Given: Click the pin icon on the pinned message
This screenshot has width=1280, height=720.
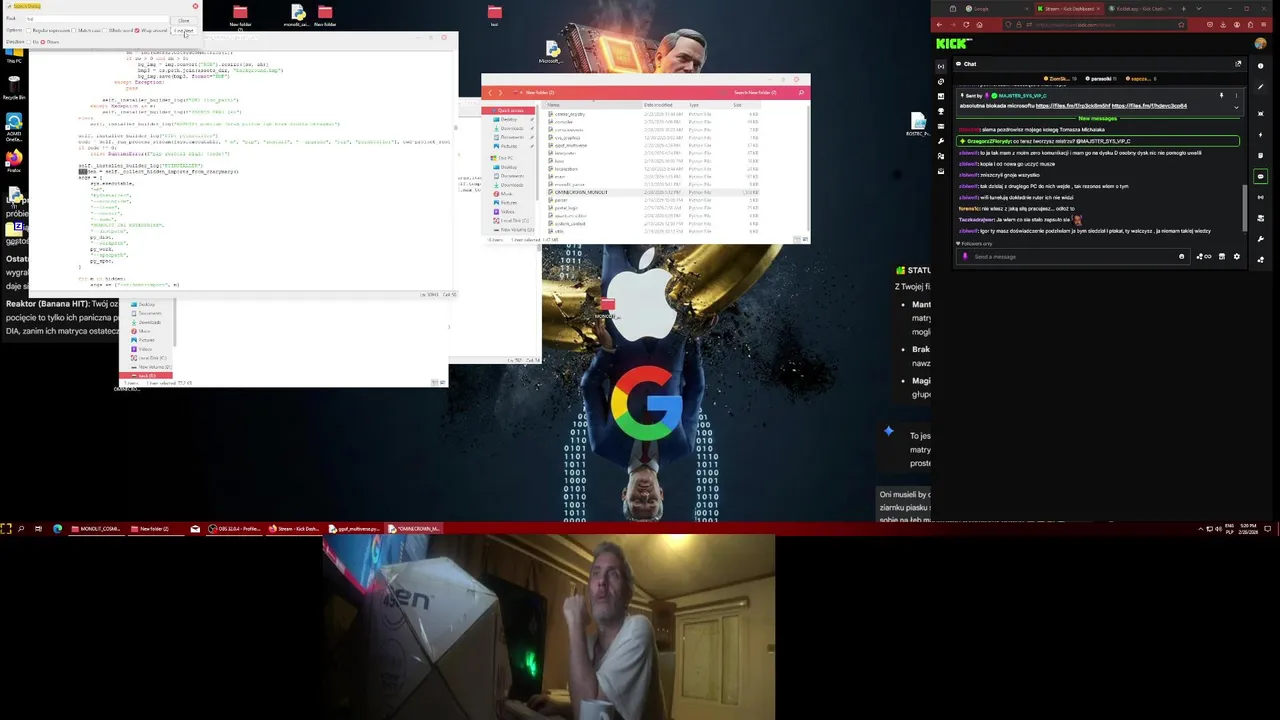Looking at the screenshot, I should [1221, 96].
